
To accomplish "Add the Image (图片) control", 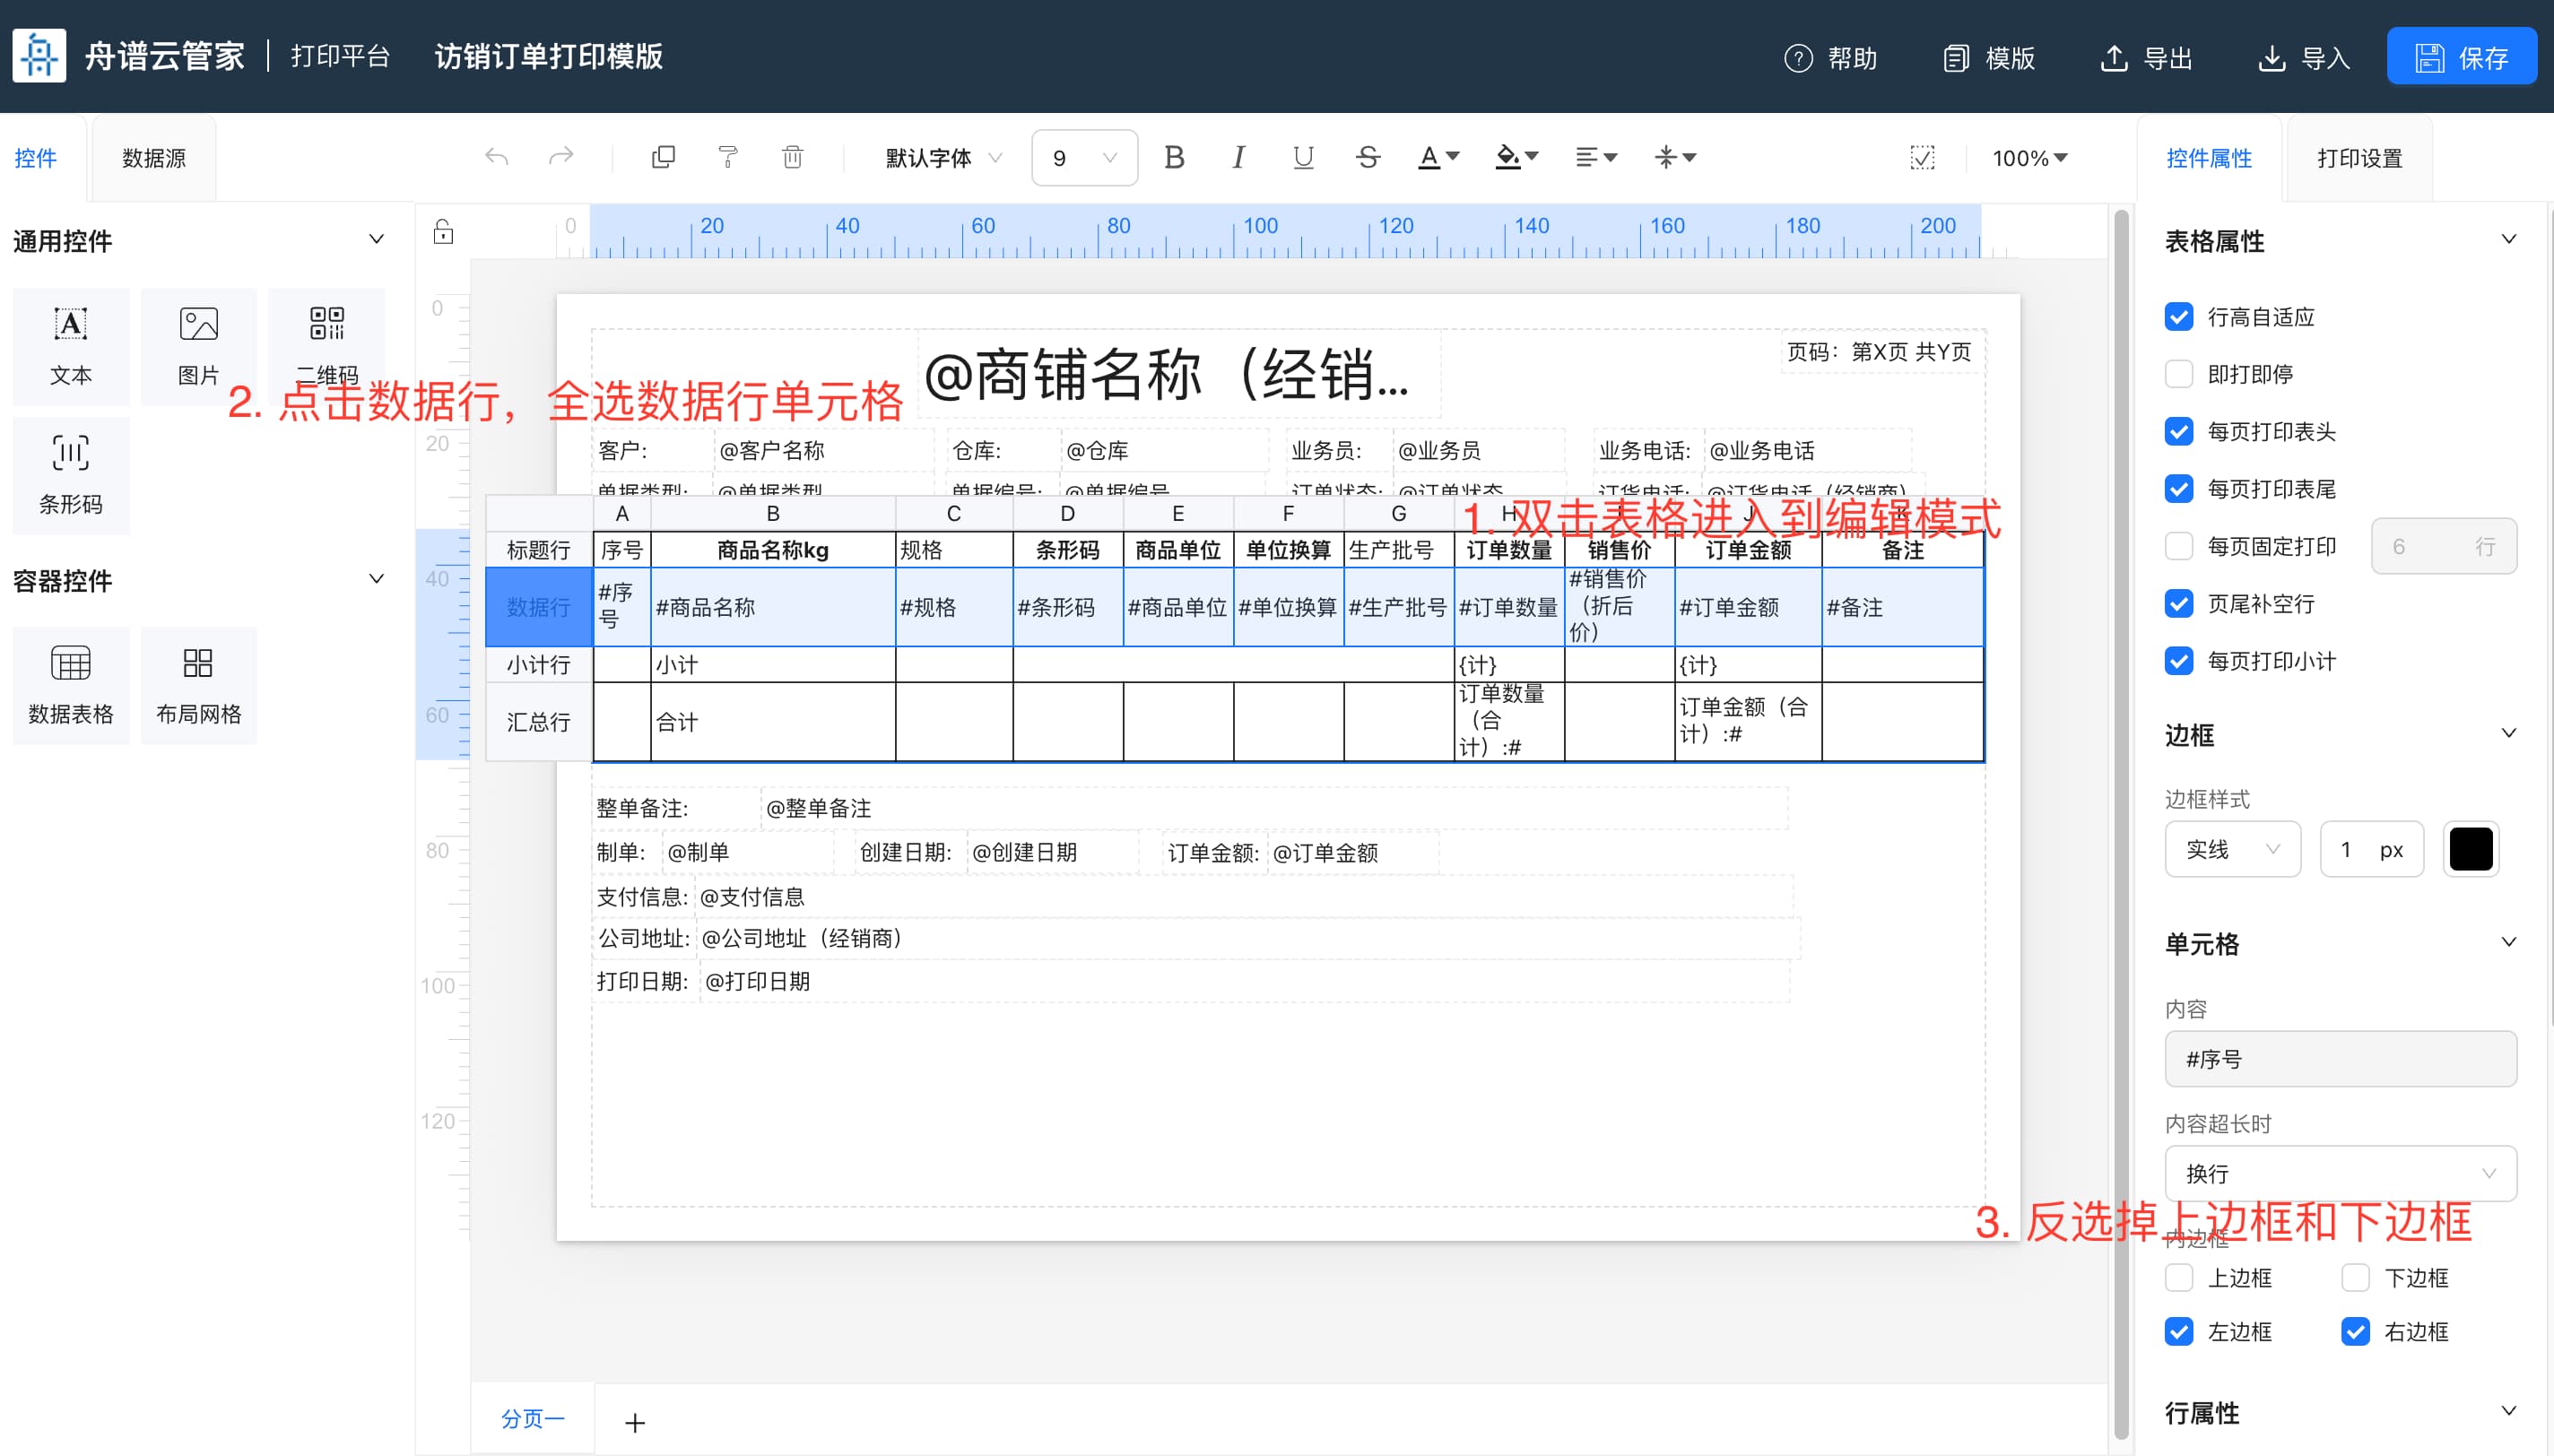I will [x=199, y=346].
